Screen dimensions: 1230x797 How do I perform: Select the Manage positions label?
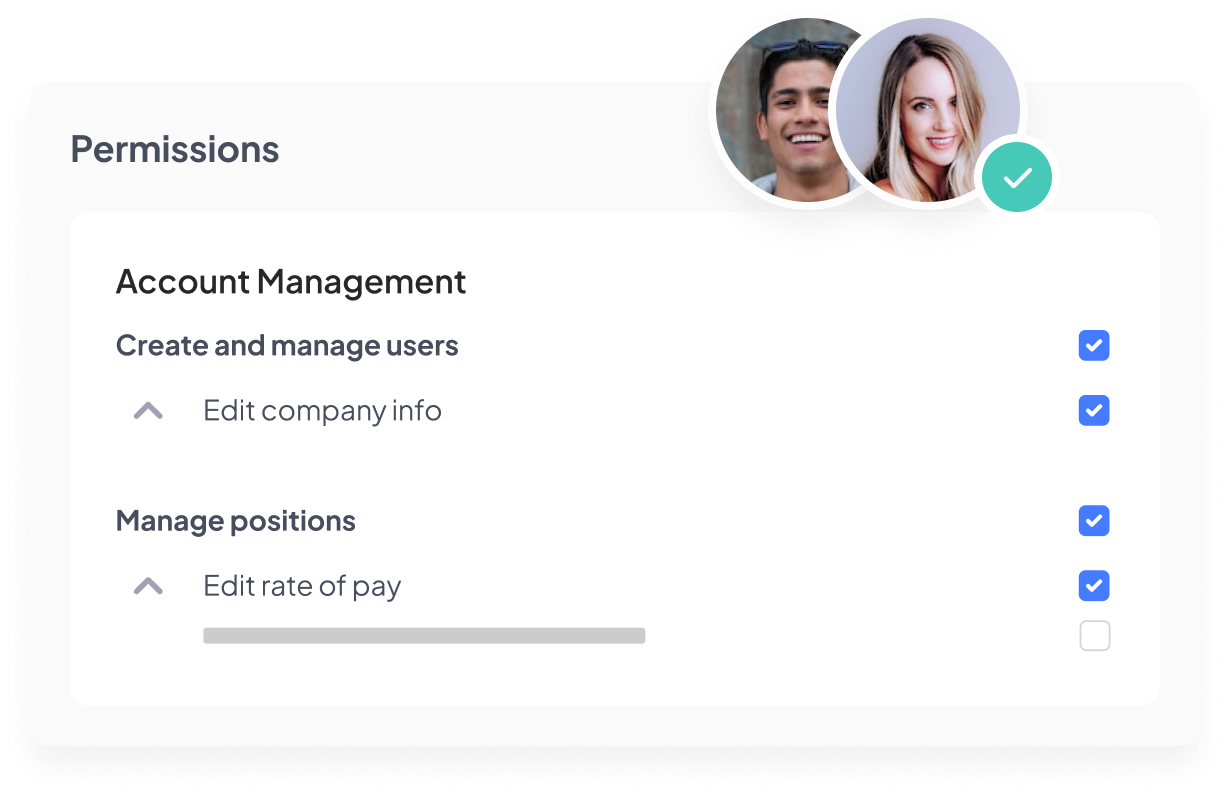[x=236, y=521]
